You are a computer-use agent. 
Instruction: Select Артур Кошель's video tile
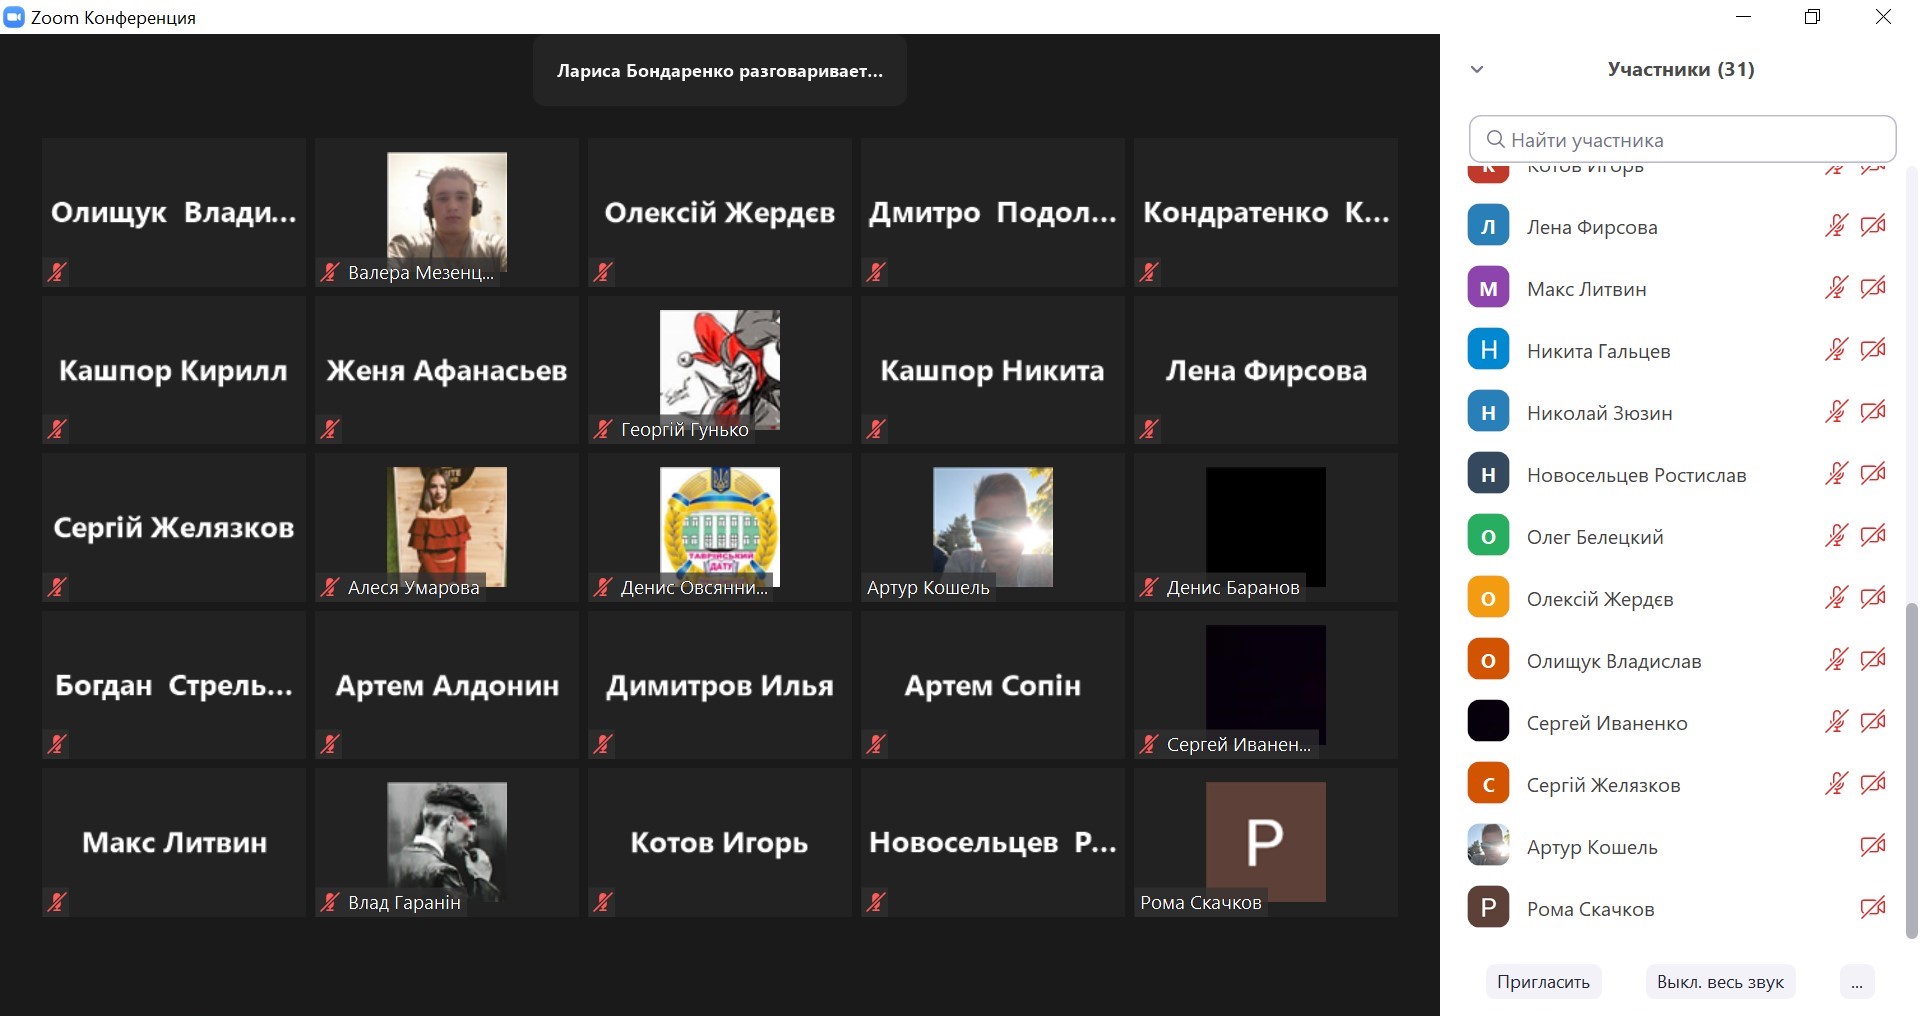[993, 527]
